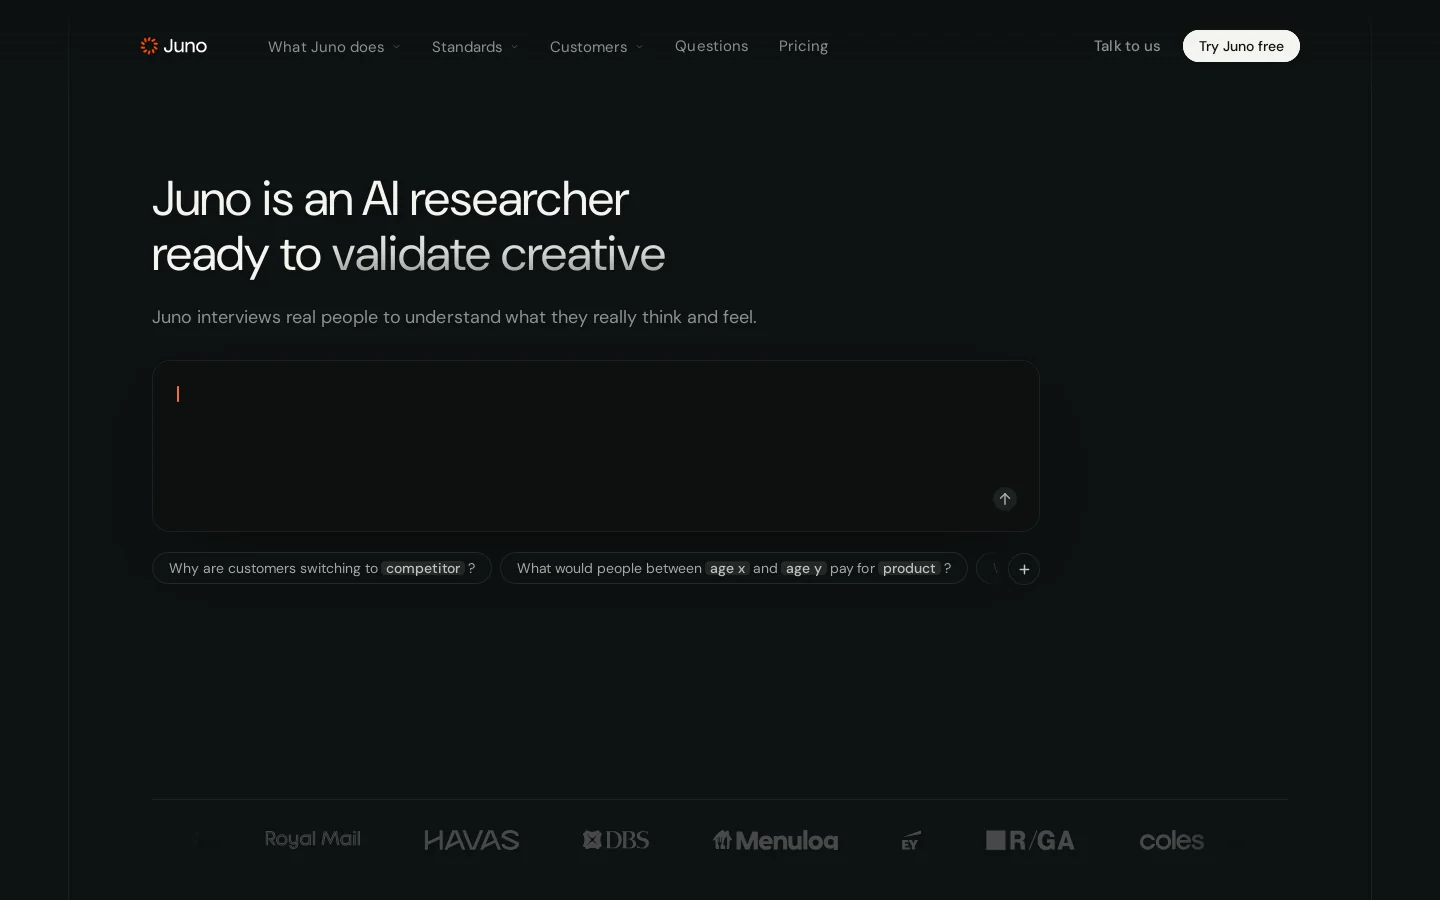Choose the 'pay for product' prompt suggestion
This screenshot has width=1440, height=900.
click(x=734, y=568)
